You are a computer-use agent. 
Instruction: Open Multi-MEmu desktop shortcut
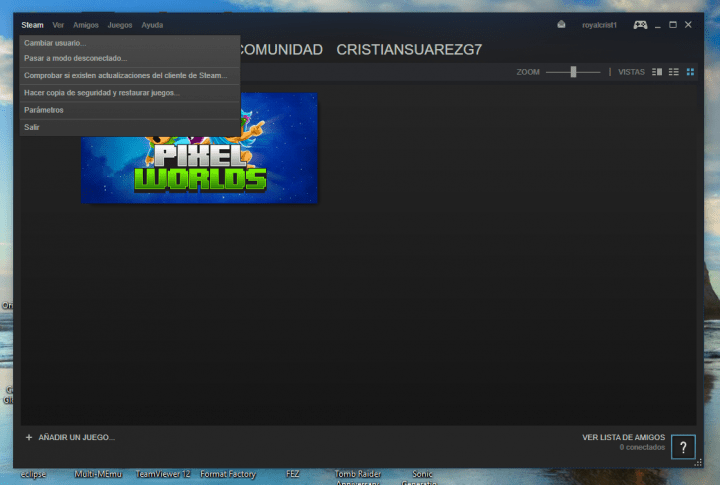pyautogui.click(x=98, y=474)
